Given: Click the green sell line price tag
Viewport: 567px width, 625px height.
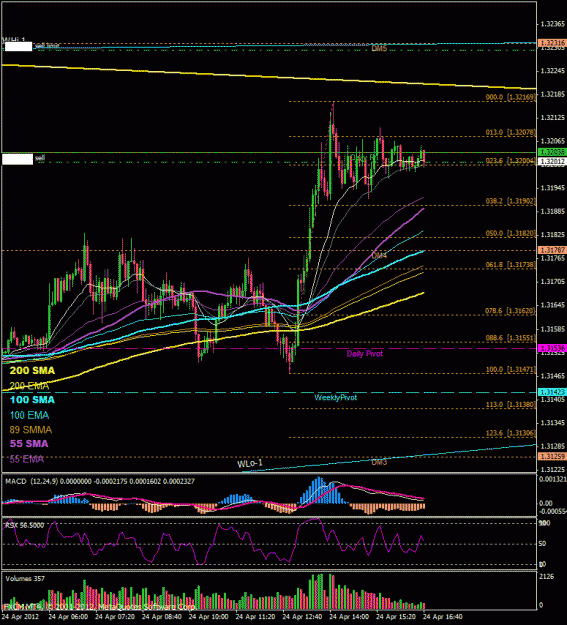Looking at the screenshot, I should pyautogui.click(x=552, y=152).
